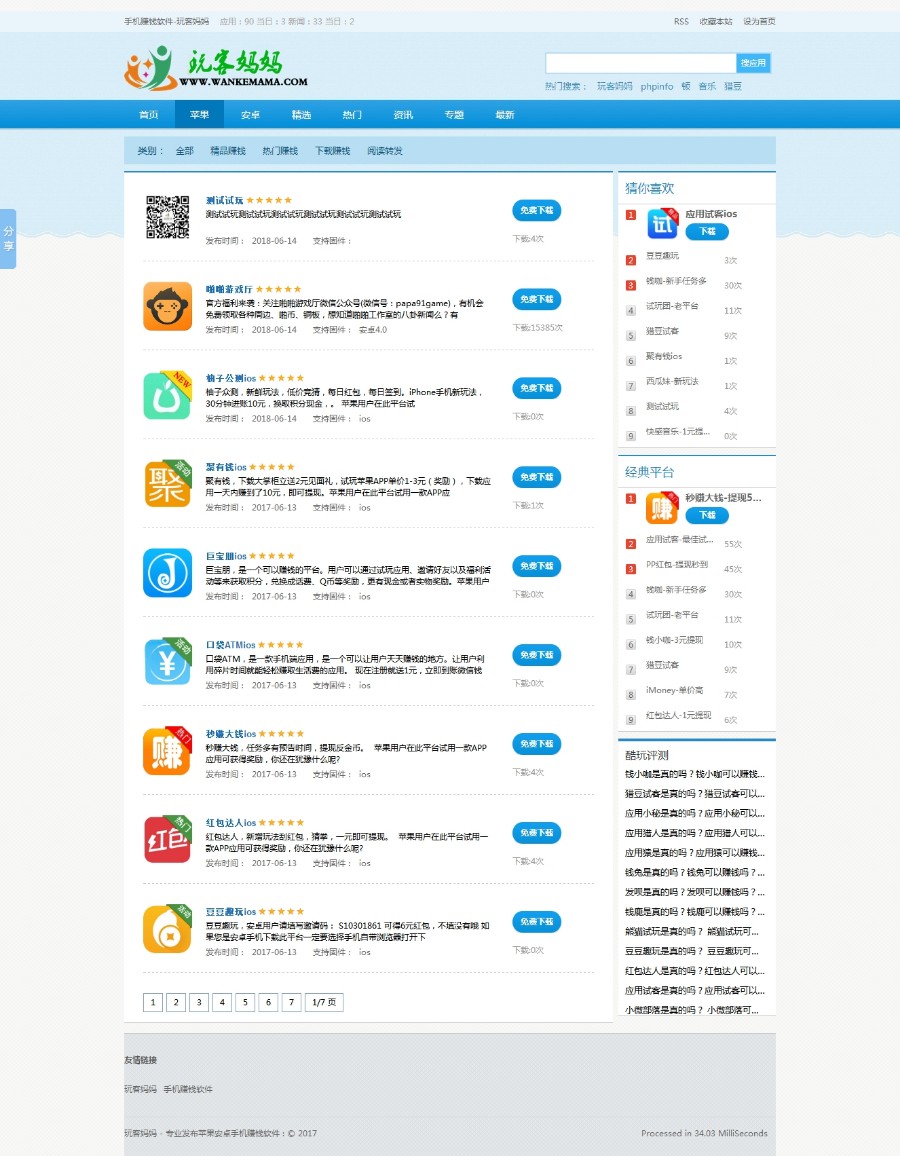Image resolution: width=900 pixels, height=1156 pixels.
Task: Open the RSS link in header
Action: pos(681,21)
